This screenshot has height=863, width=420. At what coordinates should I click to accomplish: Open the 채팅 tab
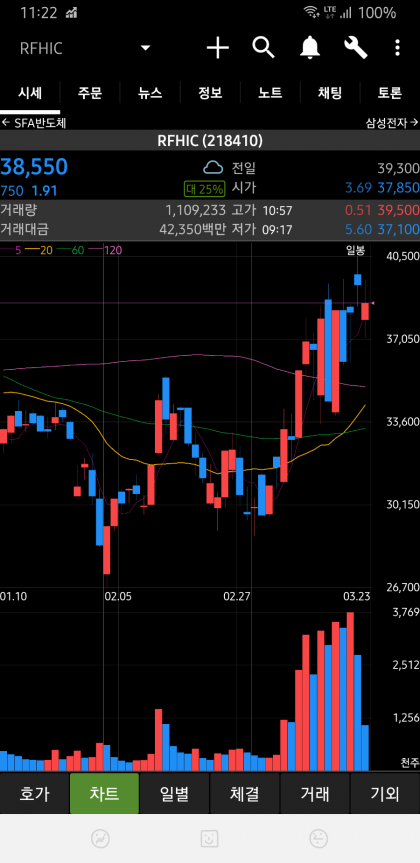tap(330, 93)
